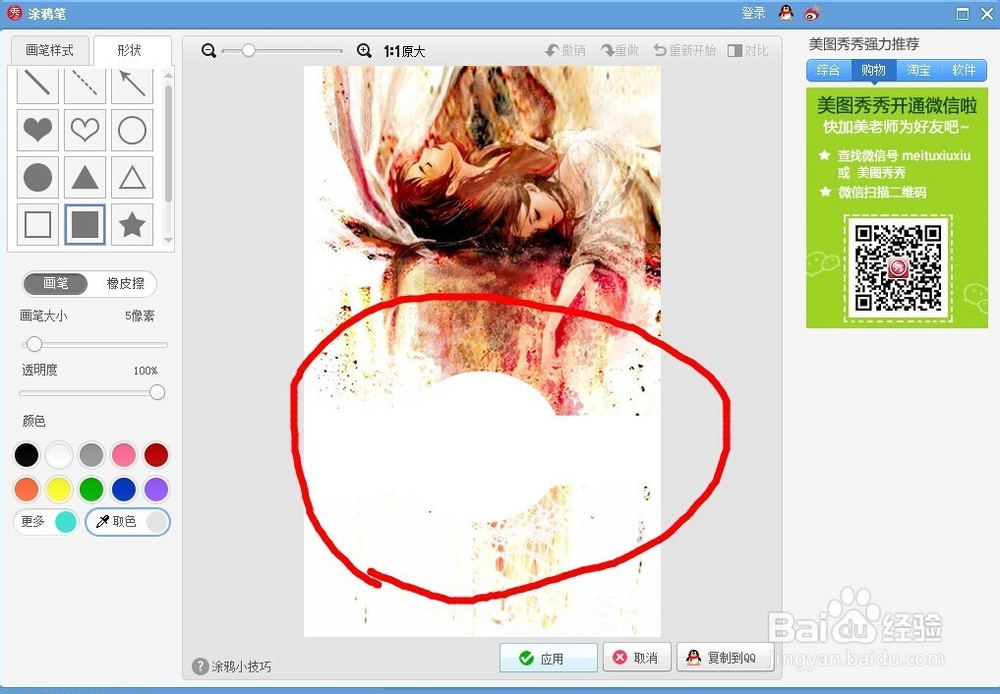Open the Weibo icon in title bar
Viewport: 1000px width, 694px height.
[x=812, y=13]
